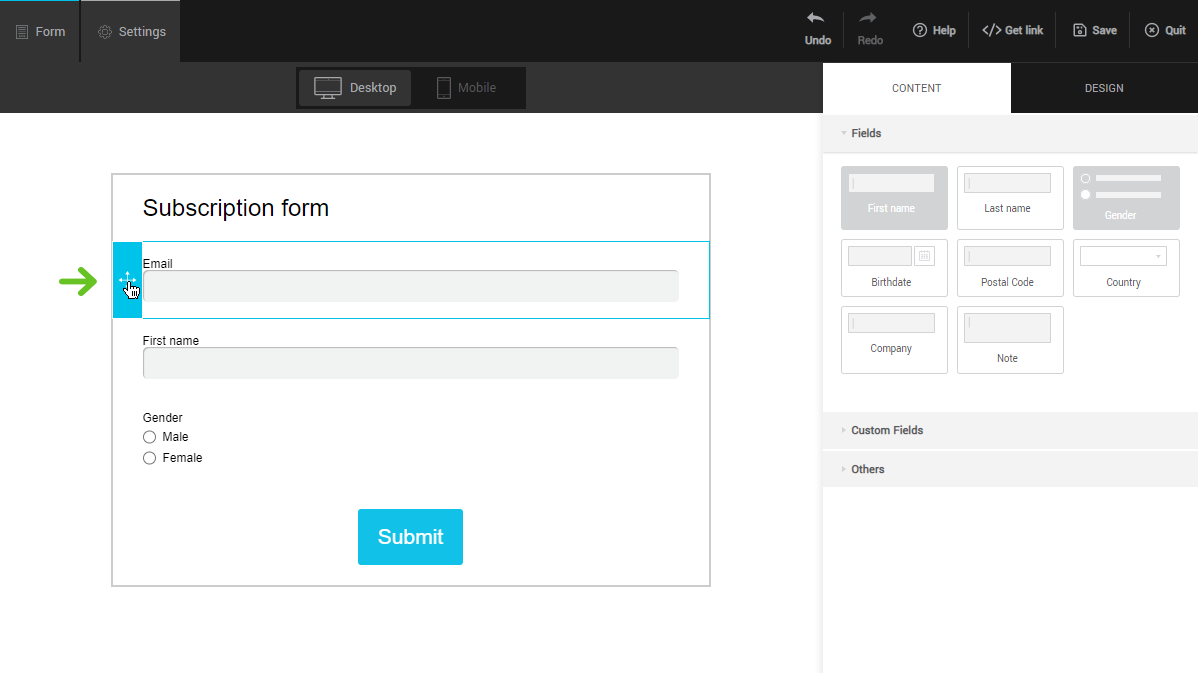Switch preview to Desktop view
The height and width of the screenshot is (673, 1198).
coord(356,88)
